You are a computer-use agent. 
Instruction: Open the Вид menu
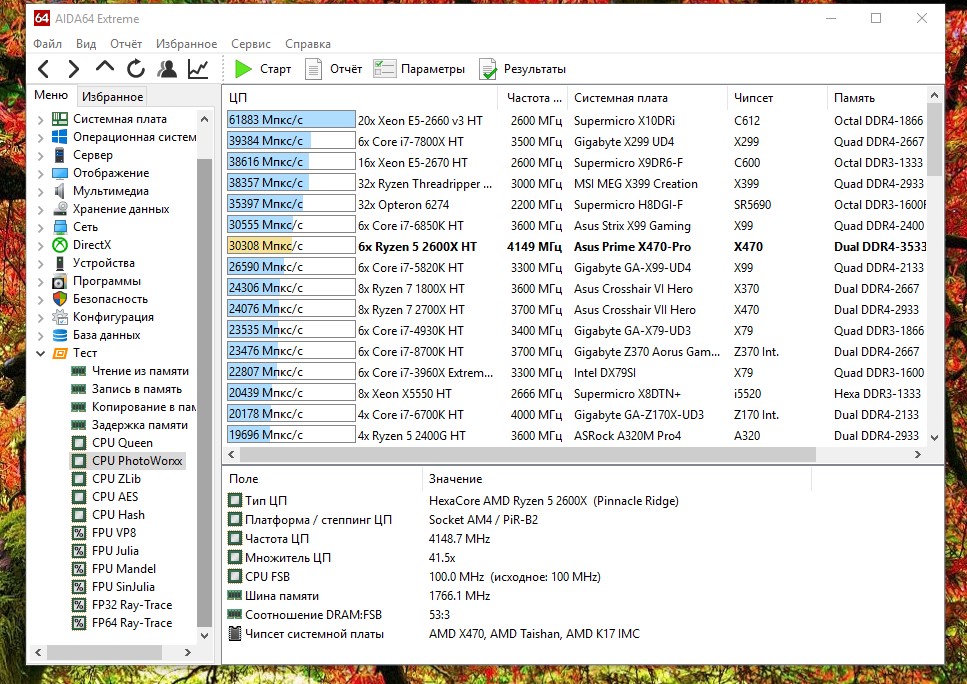tap(86, 44)
